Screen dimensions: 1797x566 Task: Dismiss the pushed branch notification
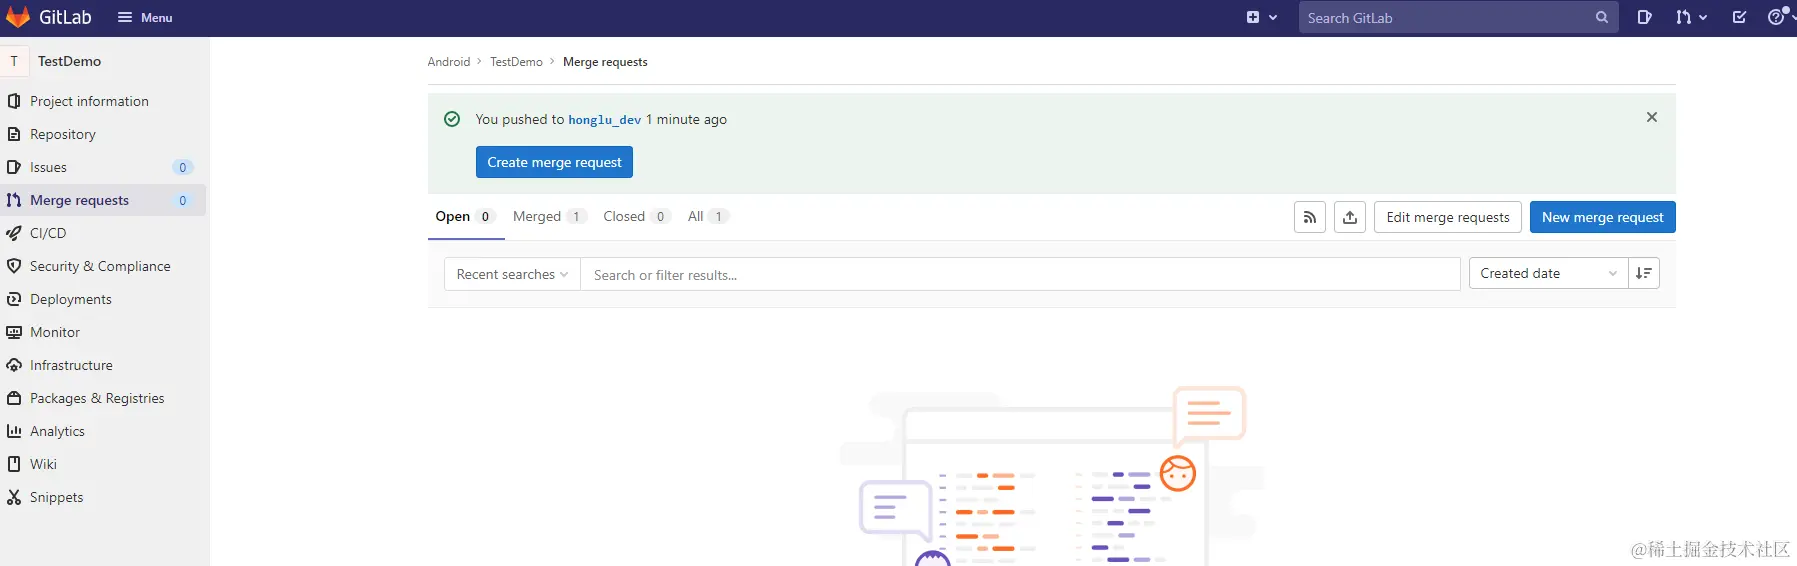click(1651, 117)
